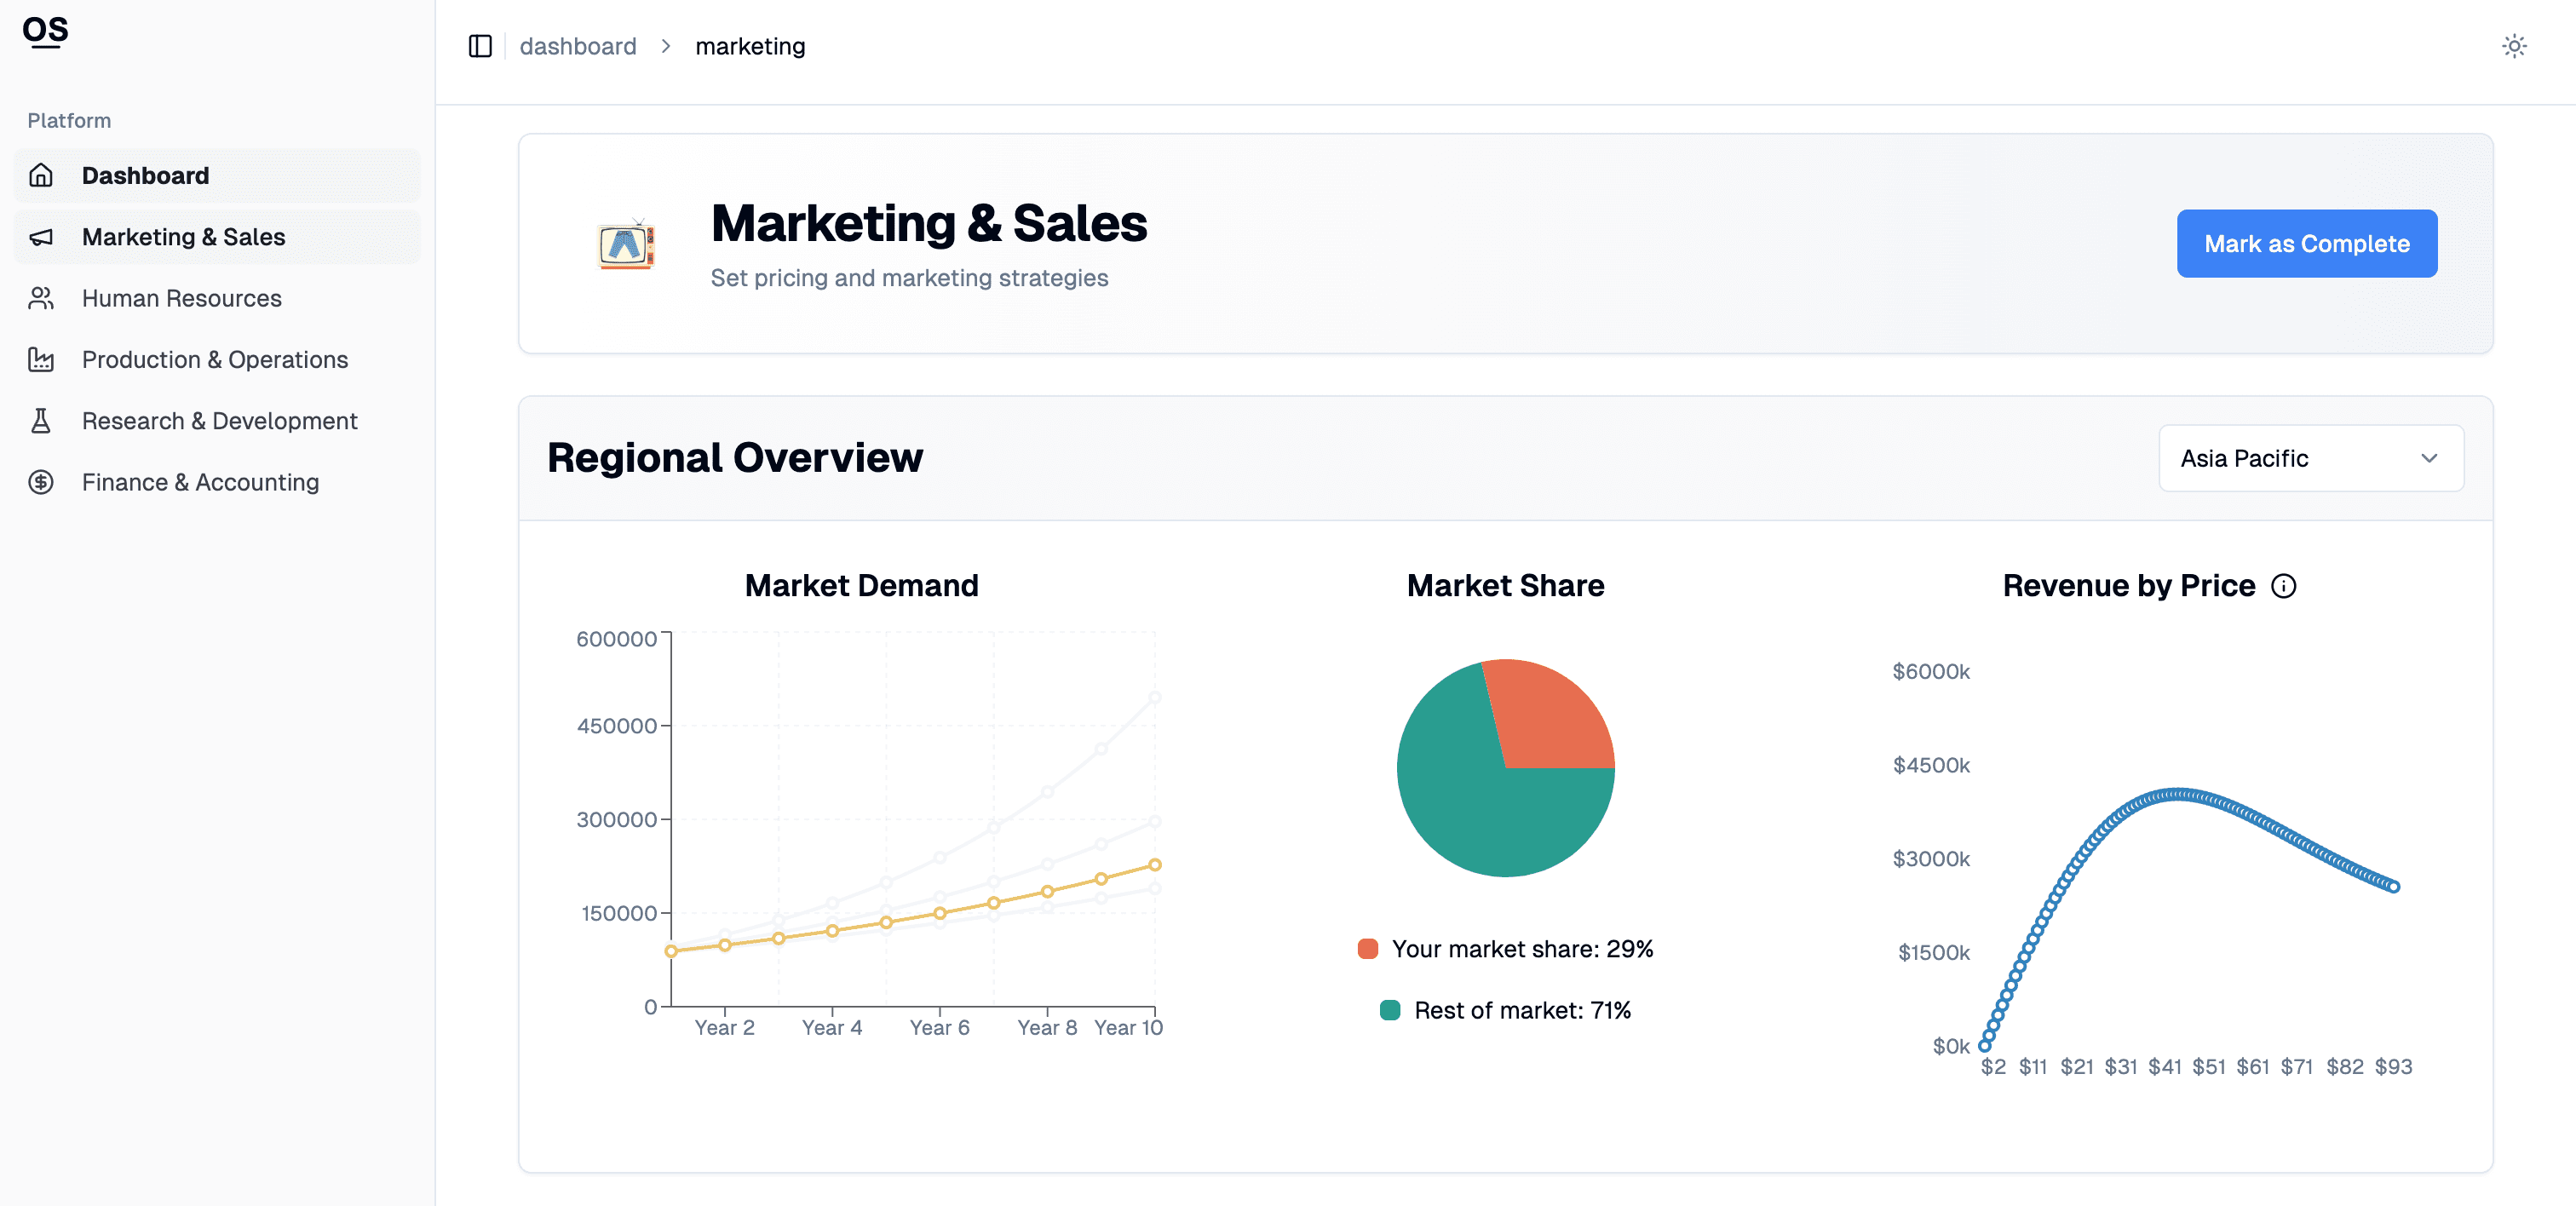Click the jeans TV marketing illustration
Viewport: 2576px width, 1206px height.
pos(627,244)
